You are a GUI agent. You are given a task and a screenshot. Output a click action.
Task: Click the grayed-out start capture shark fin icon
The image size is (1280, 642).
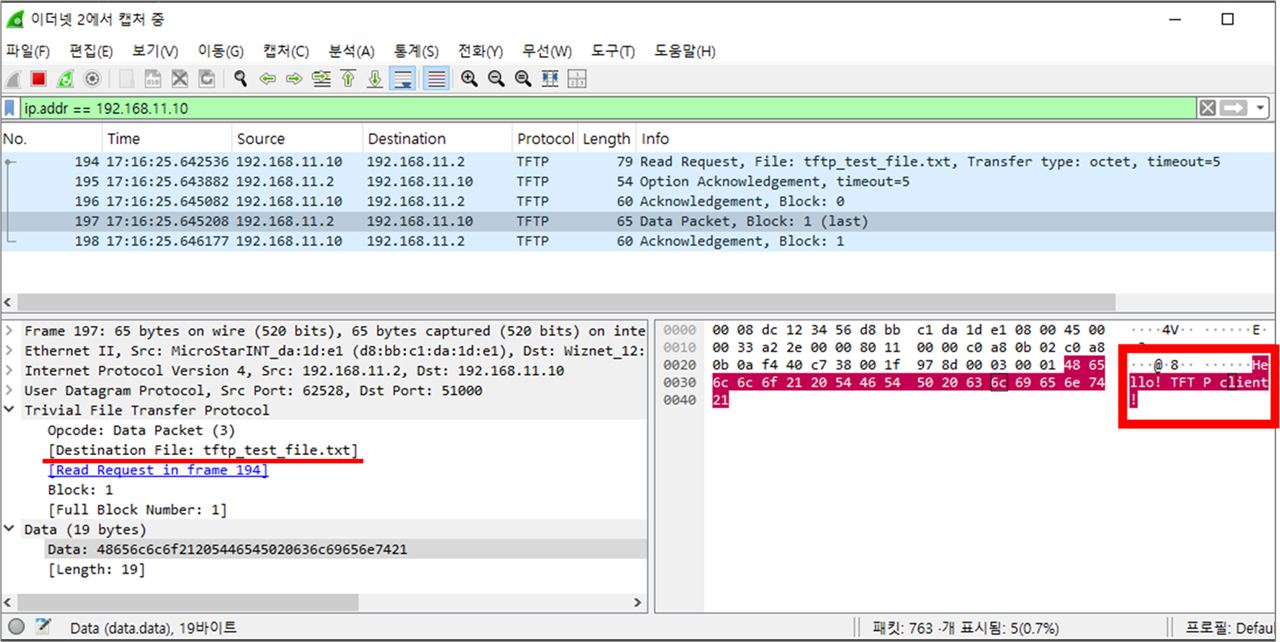pyautogui.click(x=13, y=79)
